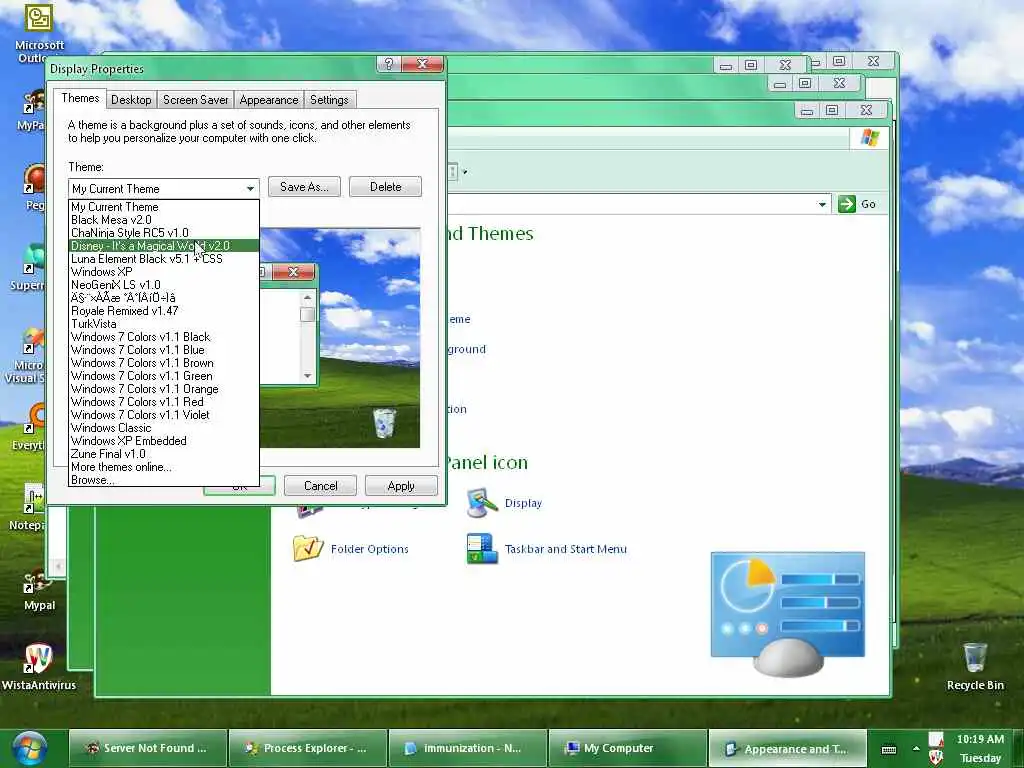Open the Mypal desktop shortcut
This screenshot has width=1024, height=768.
39,591
